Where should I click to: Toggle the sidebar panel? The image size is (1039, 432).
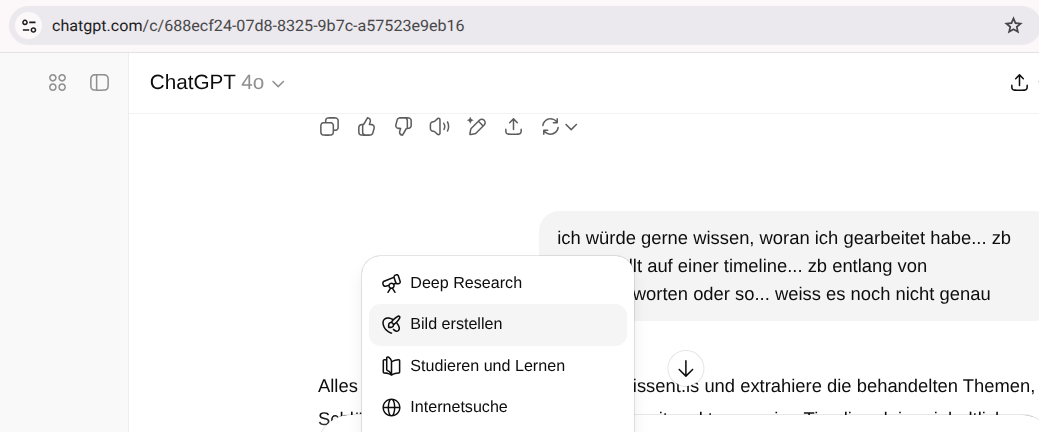click(100, 83)
